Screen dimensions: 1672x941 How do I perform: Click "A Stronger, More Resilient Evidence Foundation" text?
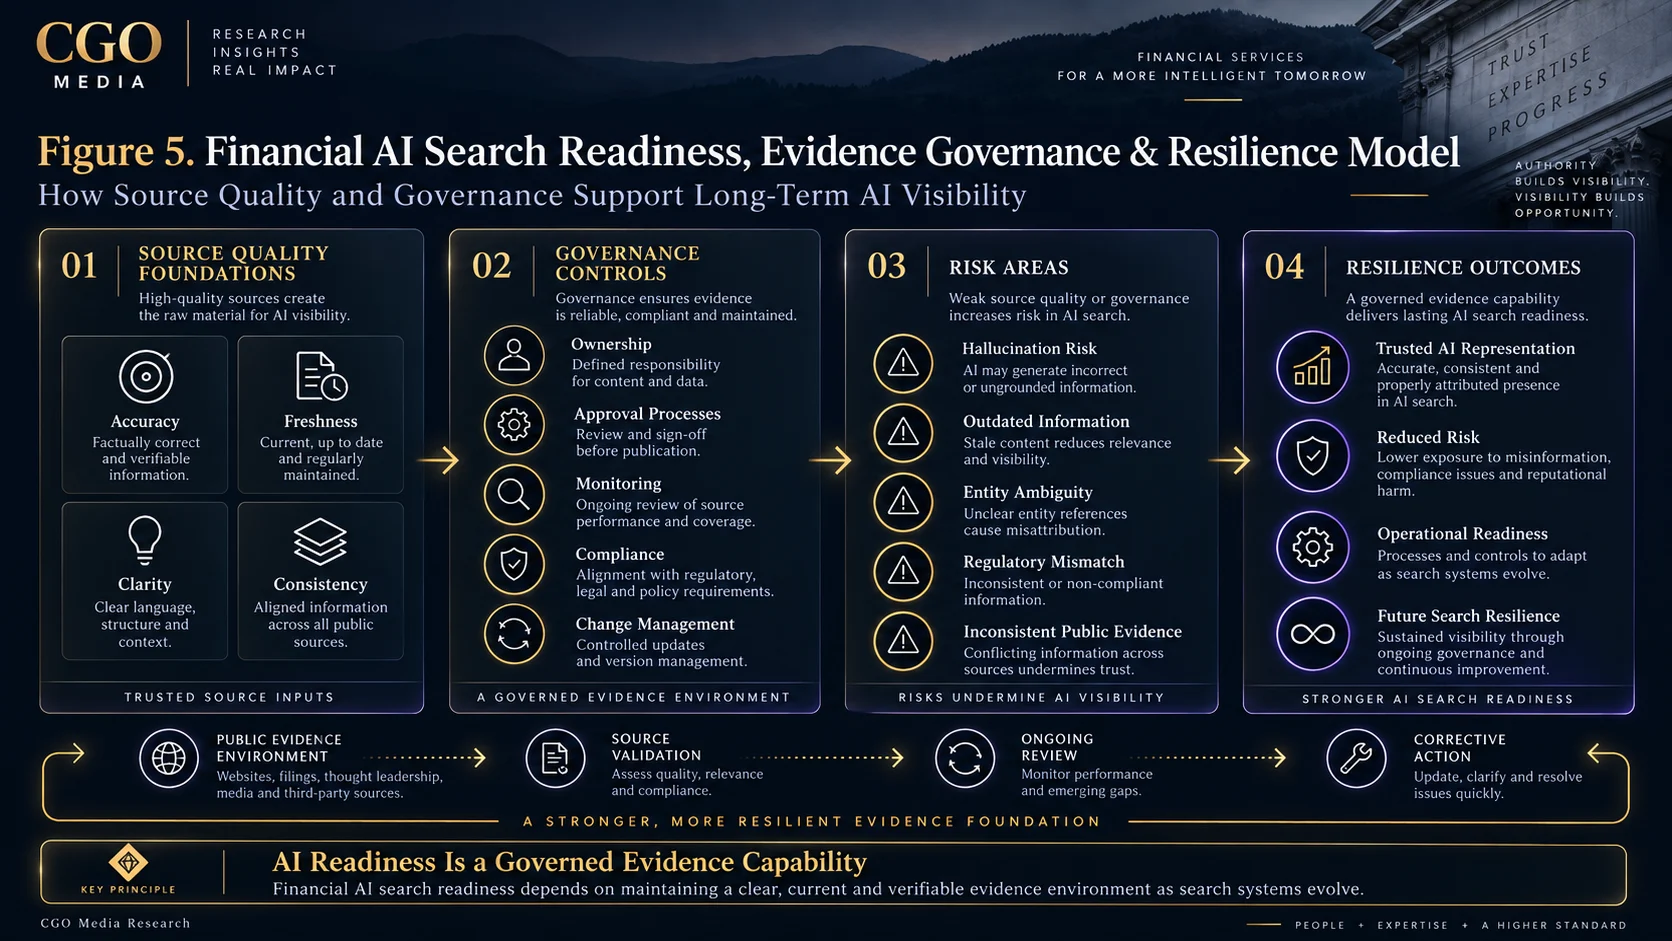pos(812,821)
